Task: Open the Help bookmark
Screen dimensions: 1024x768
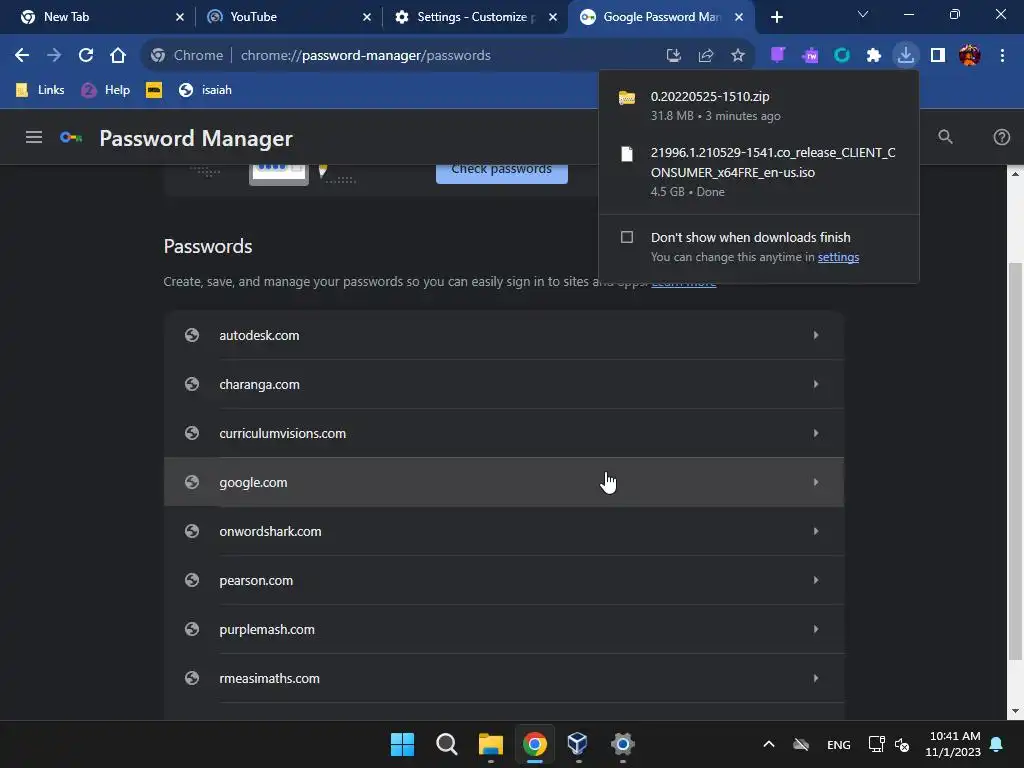Action: pos(106,90)
